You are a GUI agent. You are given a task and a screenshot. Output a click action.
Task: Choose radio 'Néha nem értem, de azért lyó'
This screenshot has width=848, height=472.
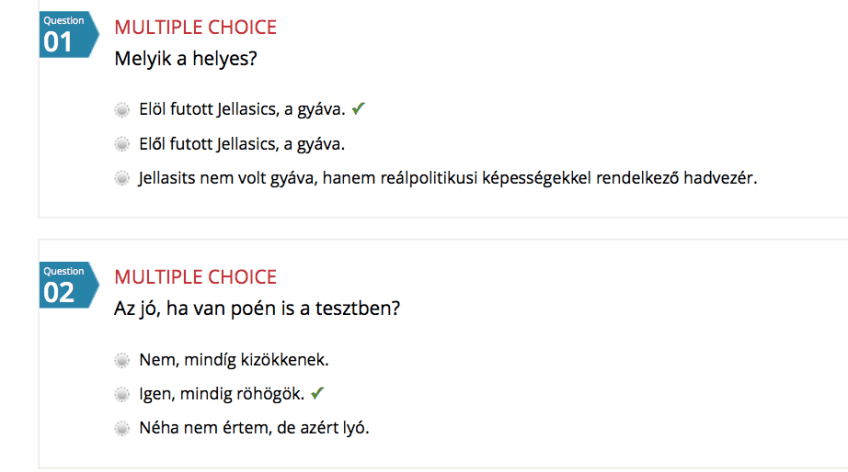pyautogui.click(x=122, y=429)
